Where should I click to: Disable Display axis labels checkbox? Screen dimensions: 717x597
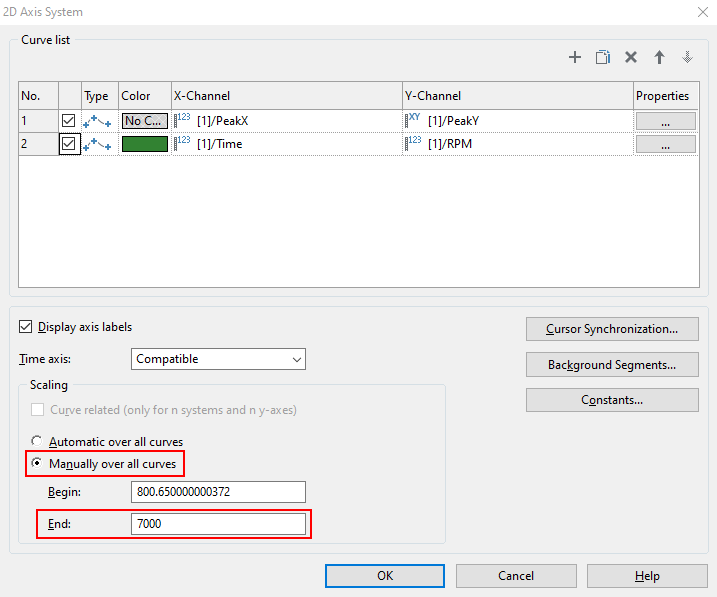pyautogui.click(x=26, y=327)
